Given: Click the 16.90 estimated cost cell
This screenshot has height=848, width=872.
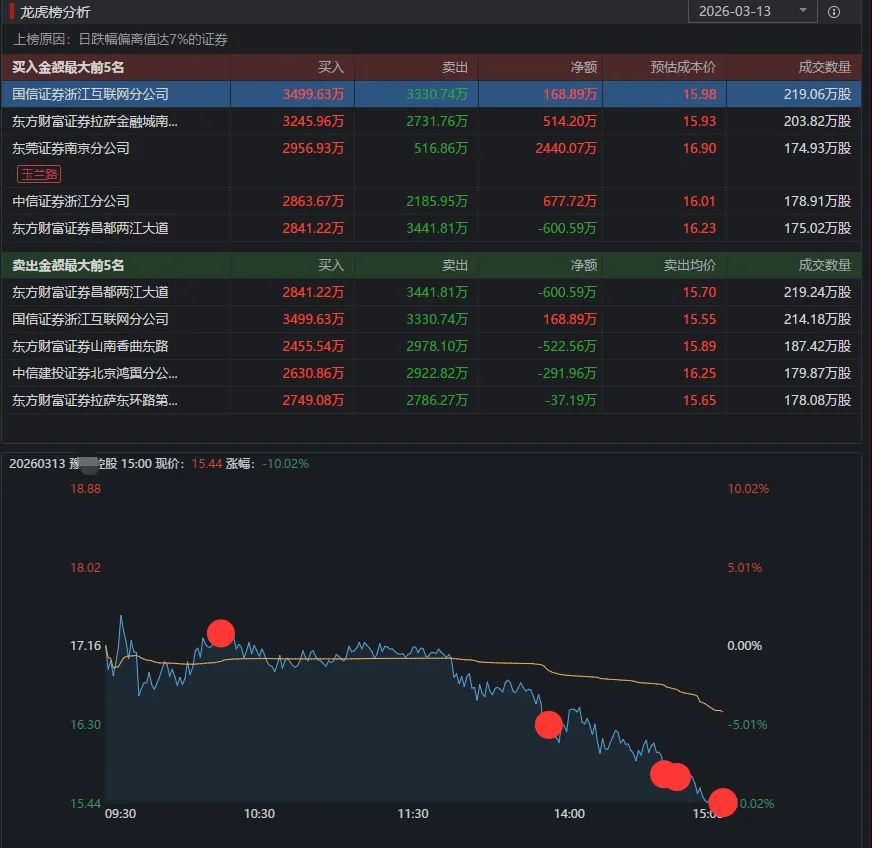Looking at the screenshot, I should point(699,148).
